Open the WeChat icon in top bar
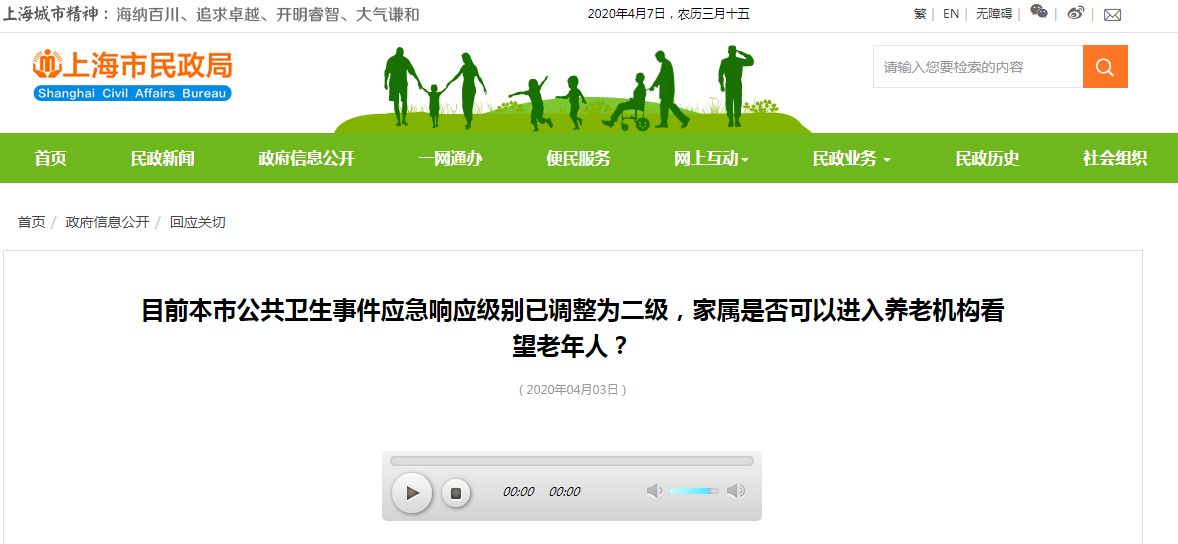 coord(1039,11)
